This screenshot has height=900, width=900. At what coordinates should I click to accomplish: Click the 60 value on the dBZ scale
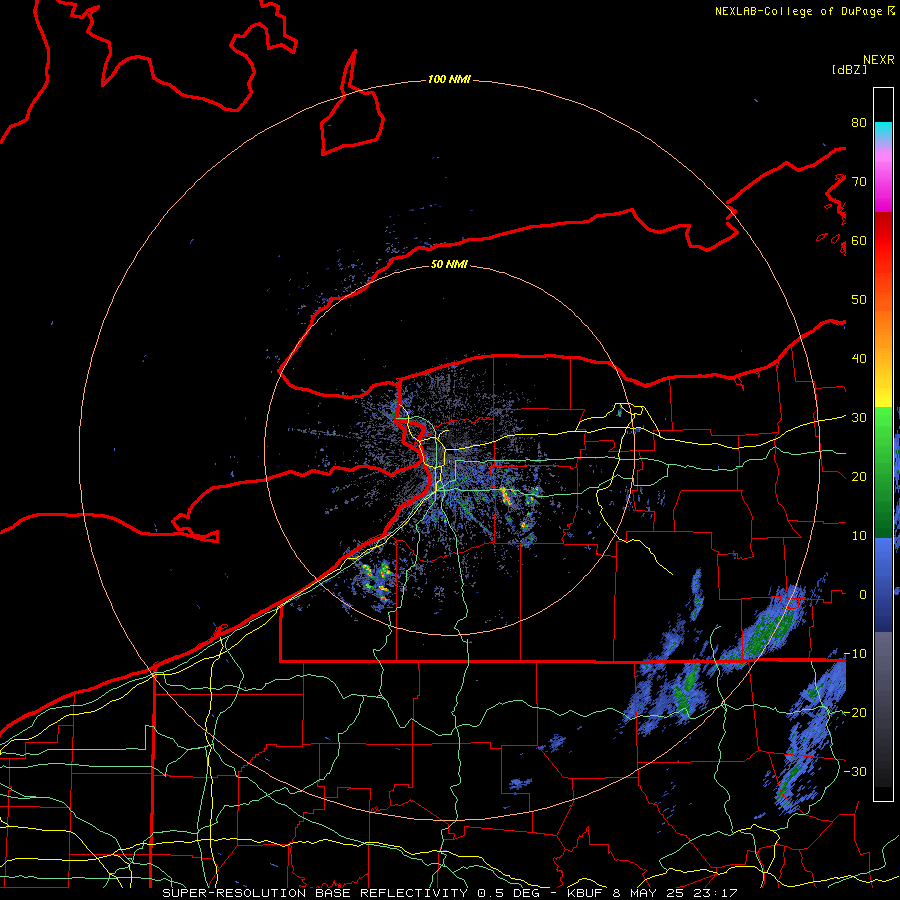point(859,241)
